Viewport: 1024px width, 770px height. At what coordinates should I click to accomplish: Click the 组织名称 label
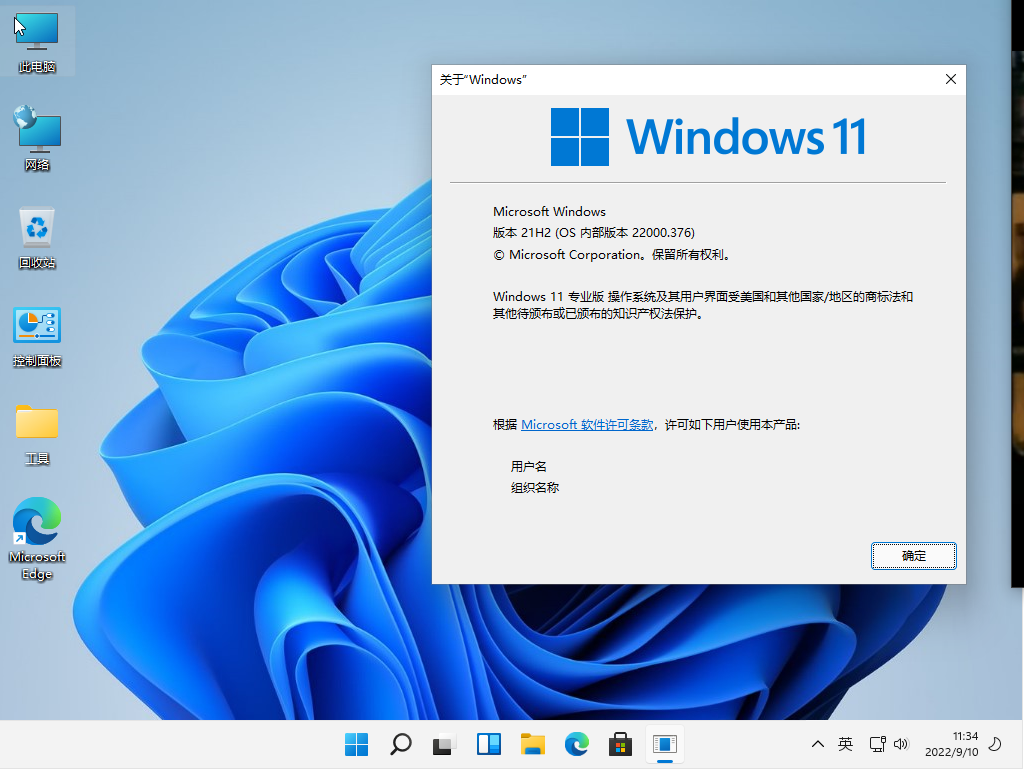535,487
